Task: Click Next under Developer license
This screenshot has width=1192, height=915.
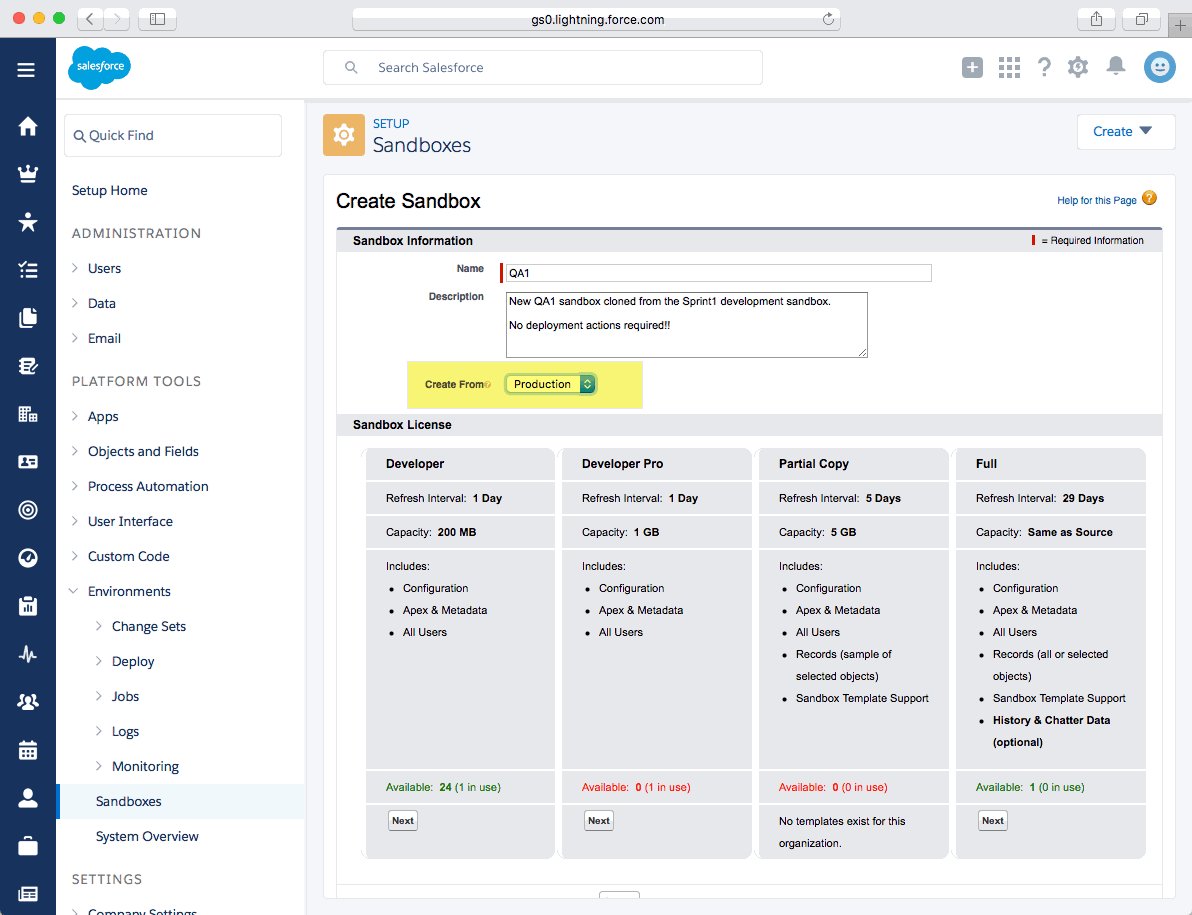Action: pyautogui.click(x=403, y=821)
